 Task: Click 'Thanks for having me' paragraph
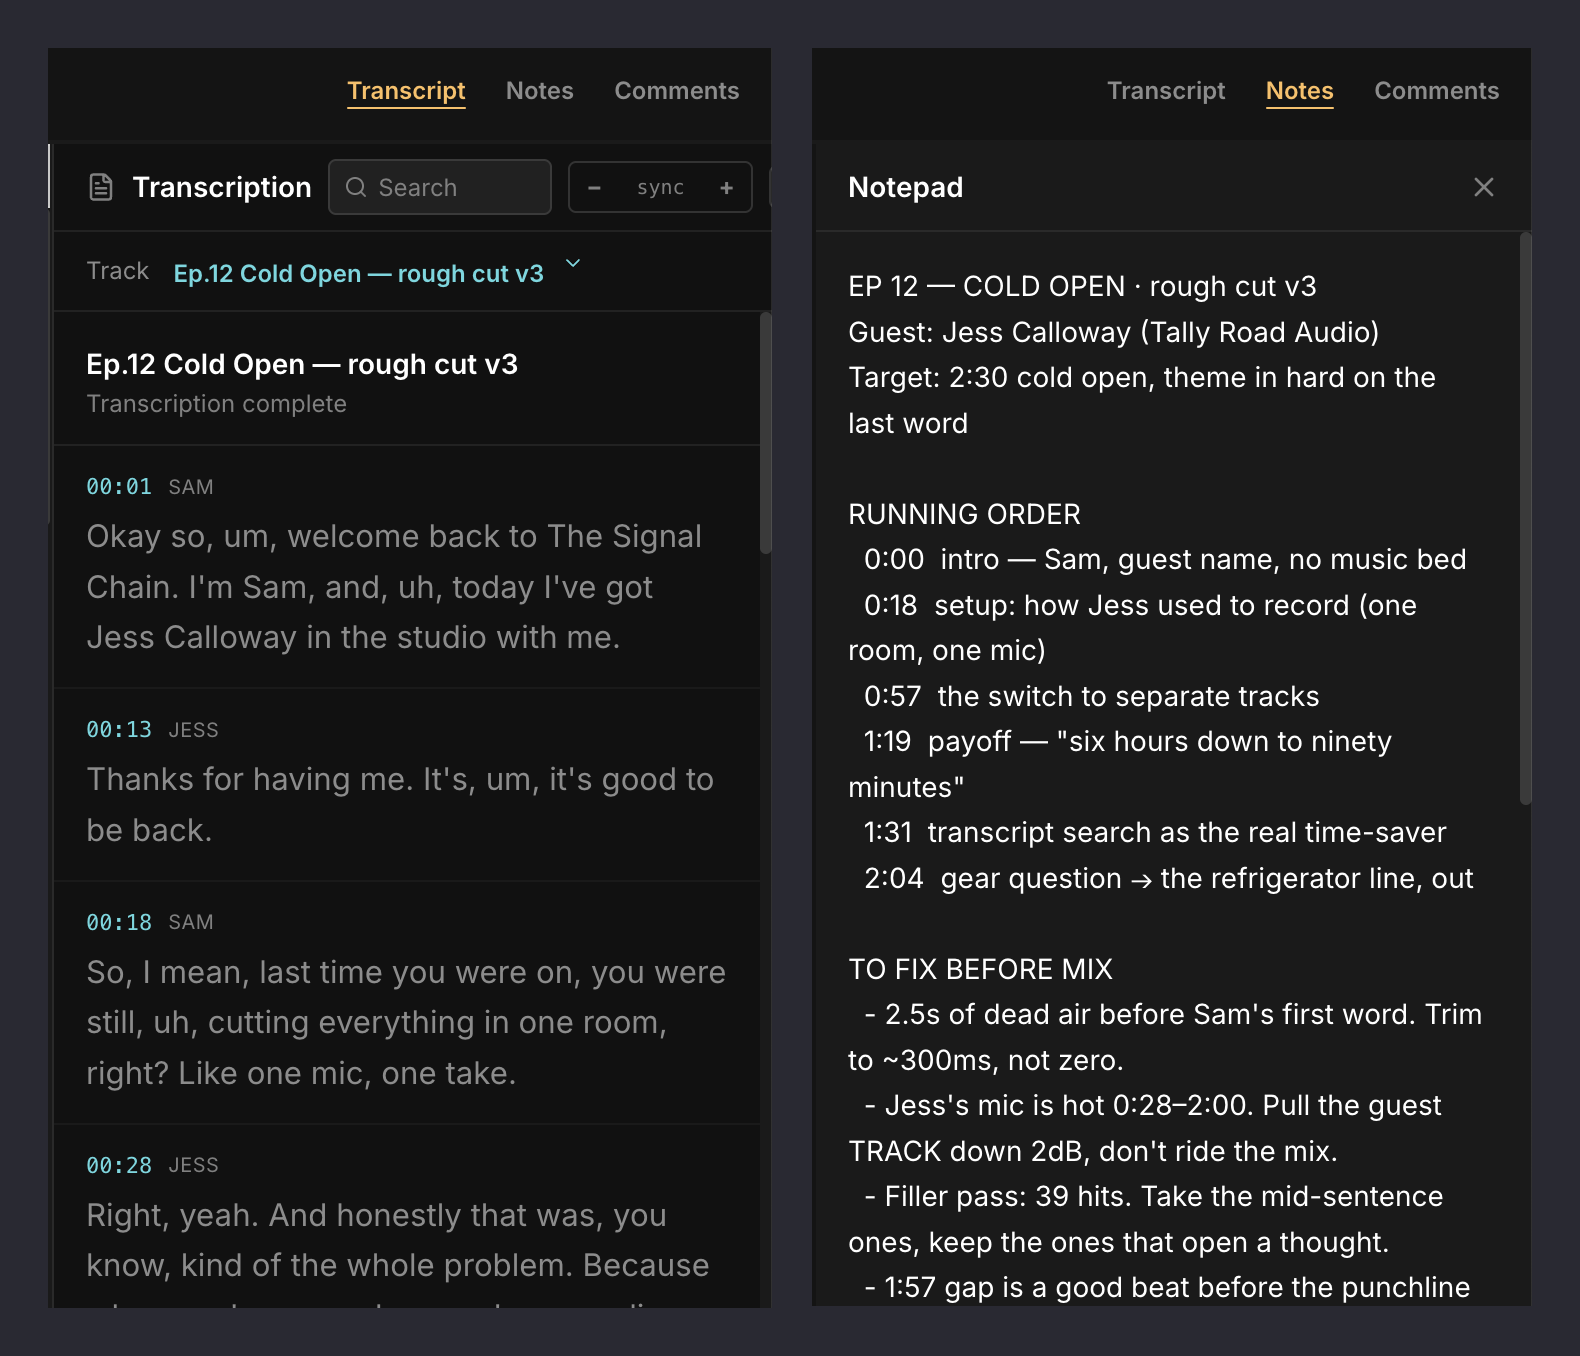[x=400, y=805]
